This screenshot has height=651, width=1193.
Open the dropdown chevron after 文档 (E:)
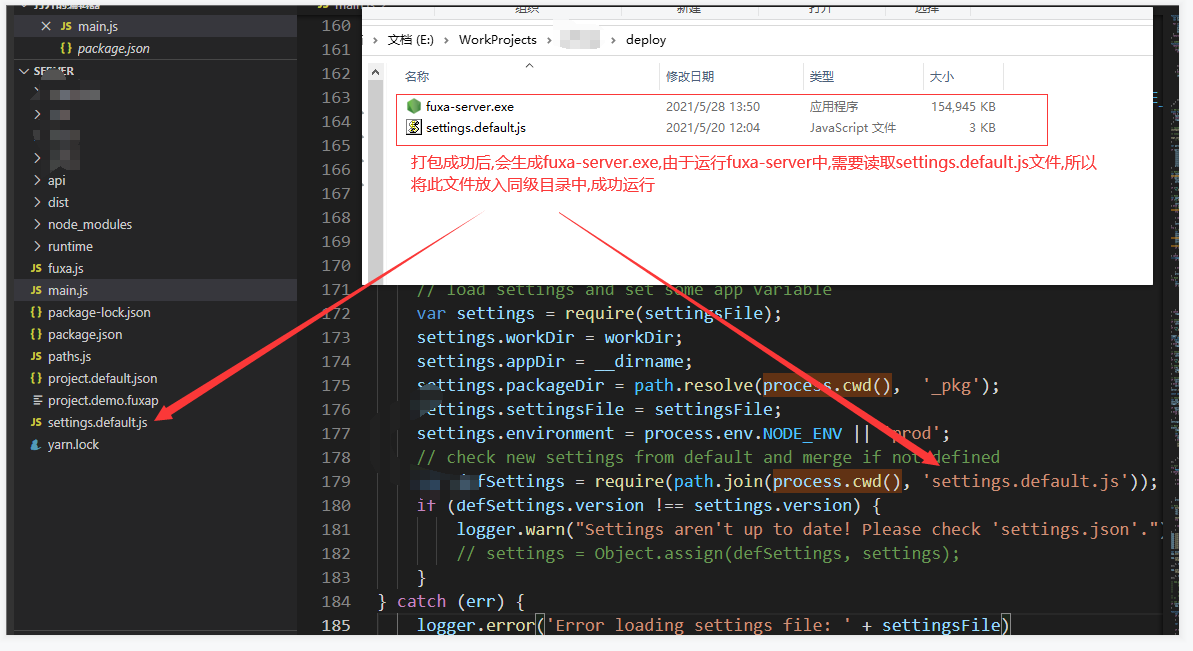tap(446, 40)
